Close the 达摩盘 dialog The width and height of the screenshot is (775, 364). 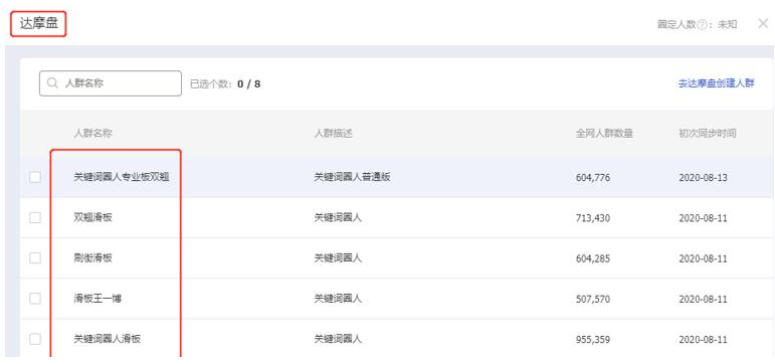tap(763, 23)
